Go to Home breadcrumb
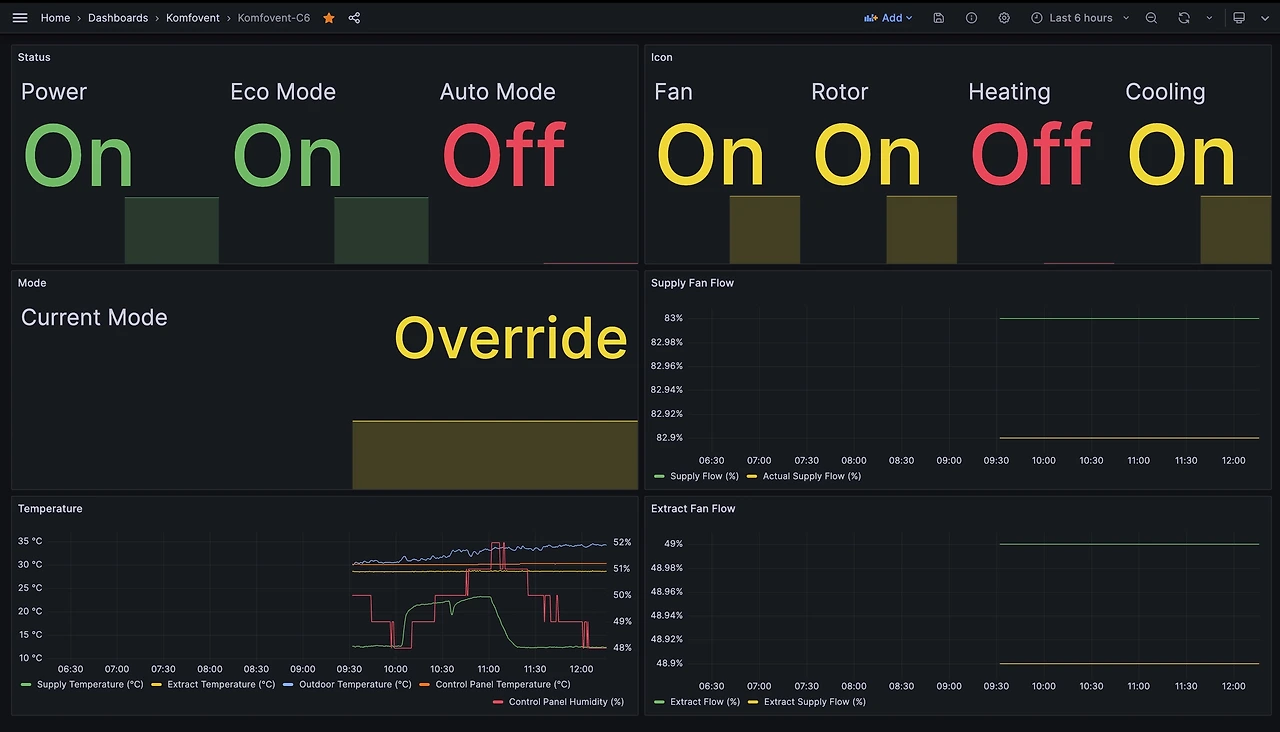Image resolution: width=1280 pixels, height=732 pixels. (x=55, y=18)
